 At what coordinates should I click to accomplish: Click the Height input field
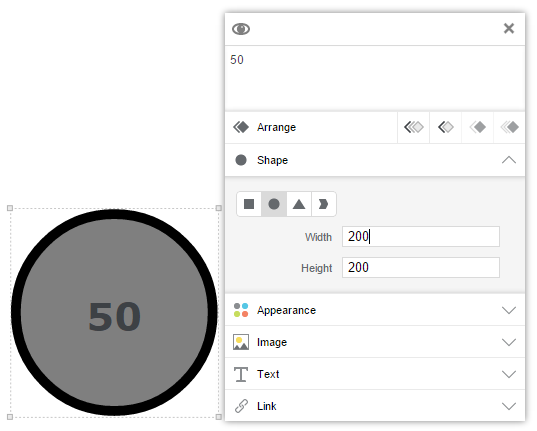coord(421,268)
